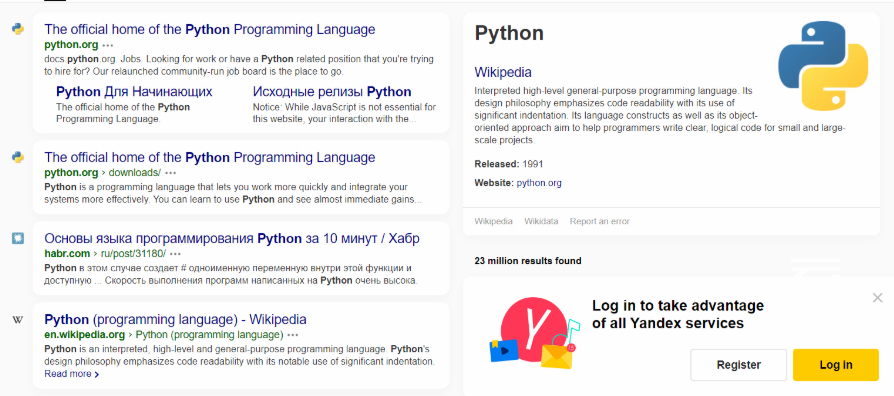Open options dots after python.org downloads path
Image resolution: width=894 pixels, height=396 pixels.
(x=170, y=173)
